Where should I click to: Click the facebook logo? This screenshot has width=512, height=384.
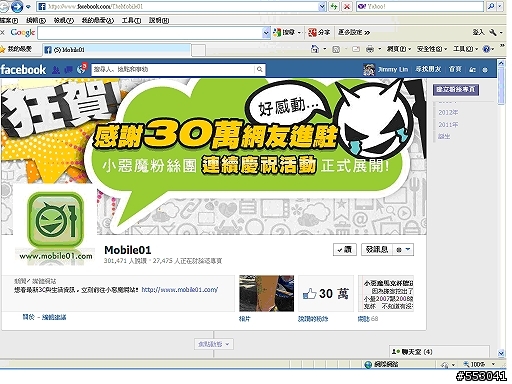[23, 70]
